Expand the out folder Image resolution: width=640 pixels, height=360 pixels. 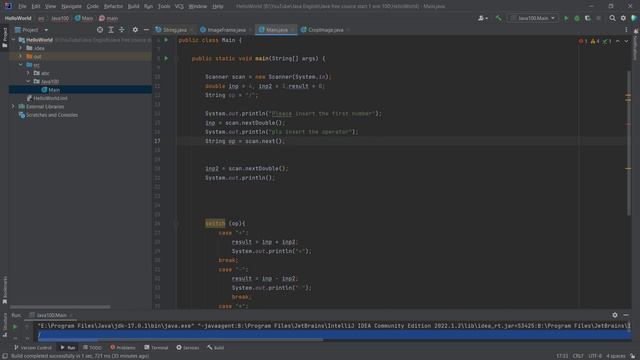[21, 56]
